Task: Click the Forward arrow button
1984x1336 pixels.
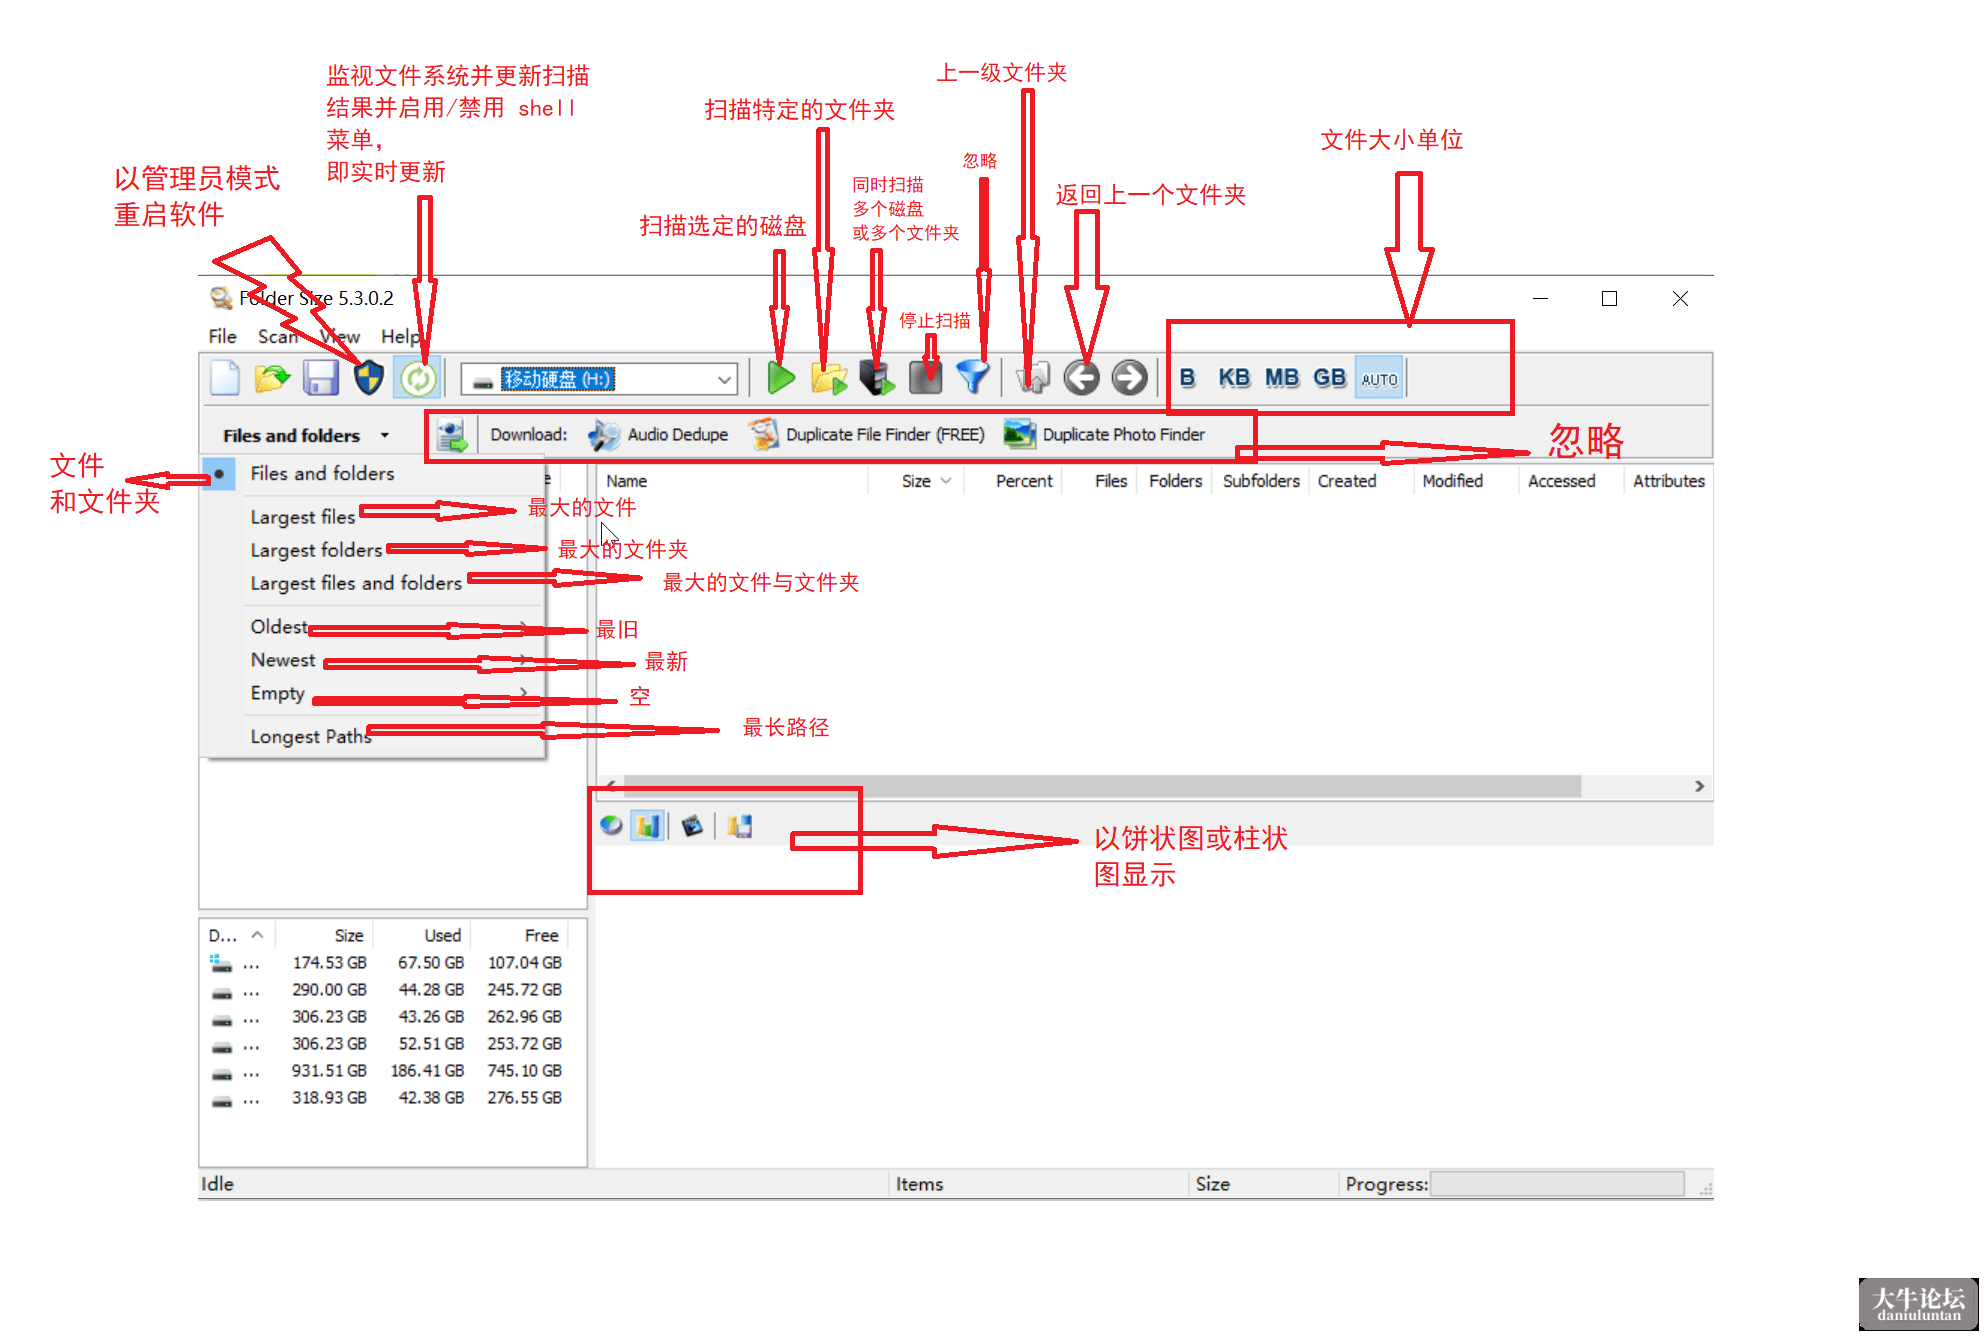Action: click(1129, 378)
